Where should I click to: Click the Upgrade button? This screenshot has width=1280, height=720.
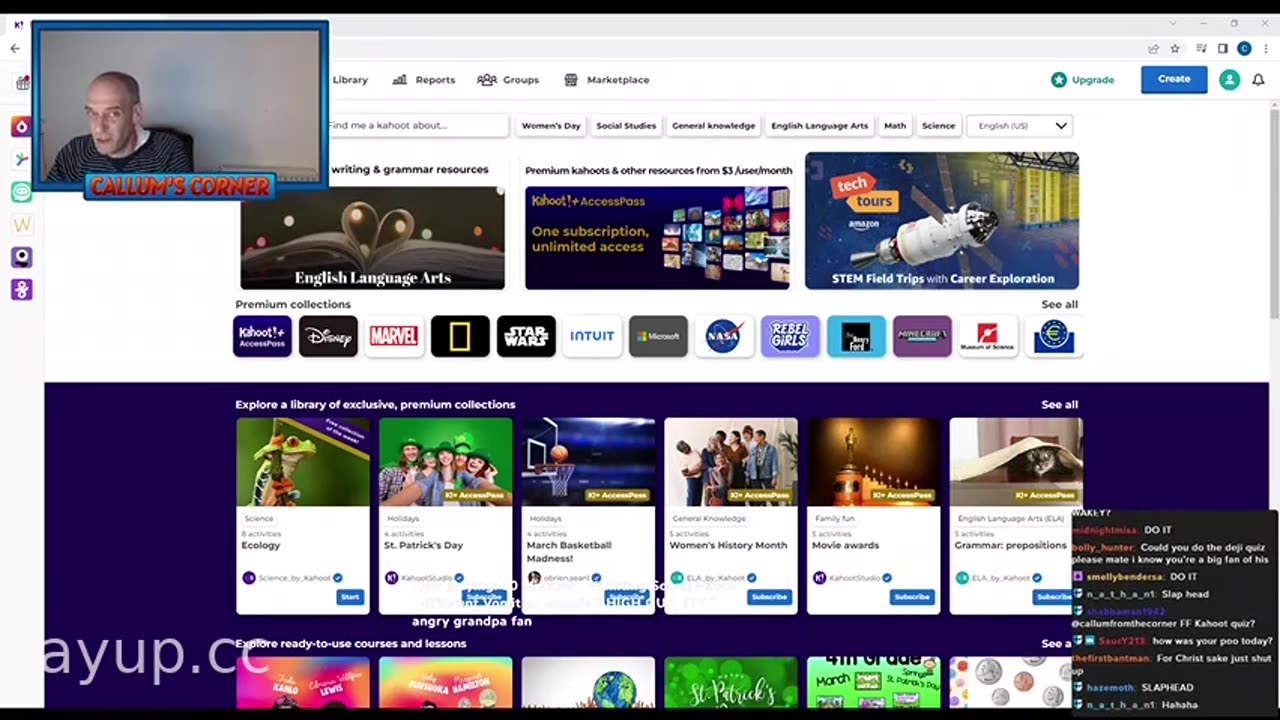[x=1083, y=80]
